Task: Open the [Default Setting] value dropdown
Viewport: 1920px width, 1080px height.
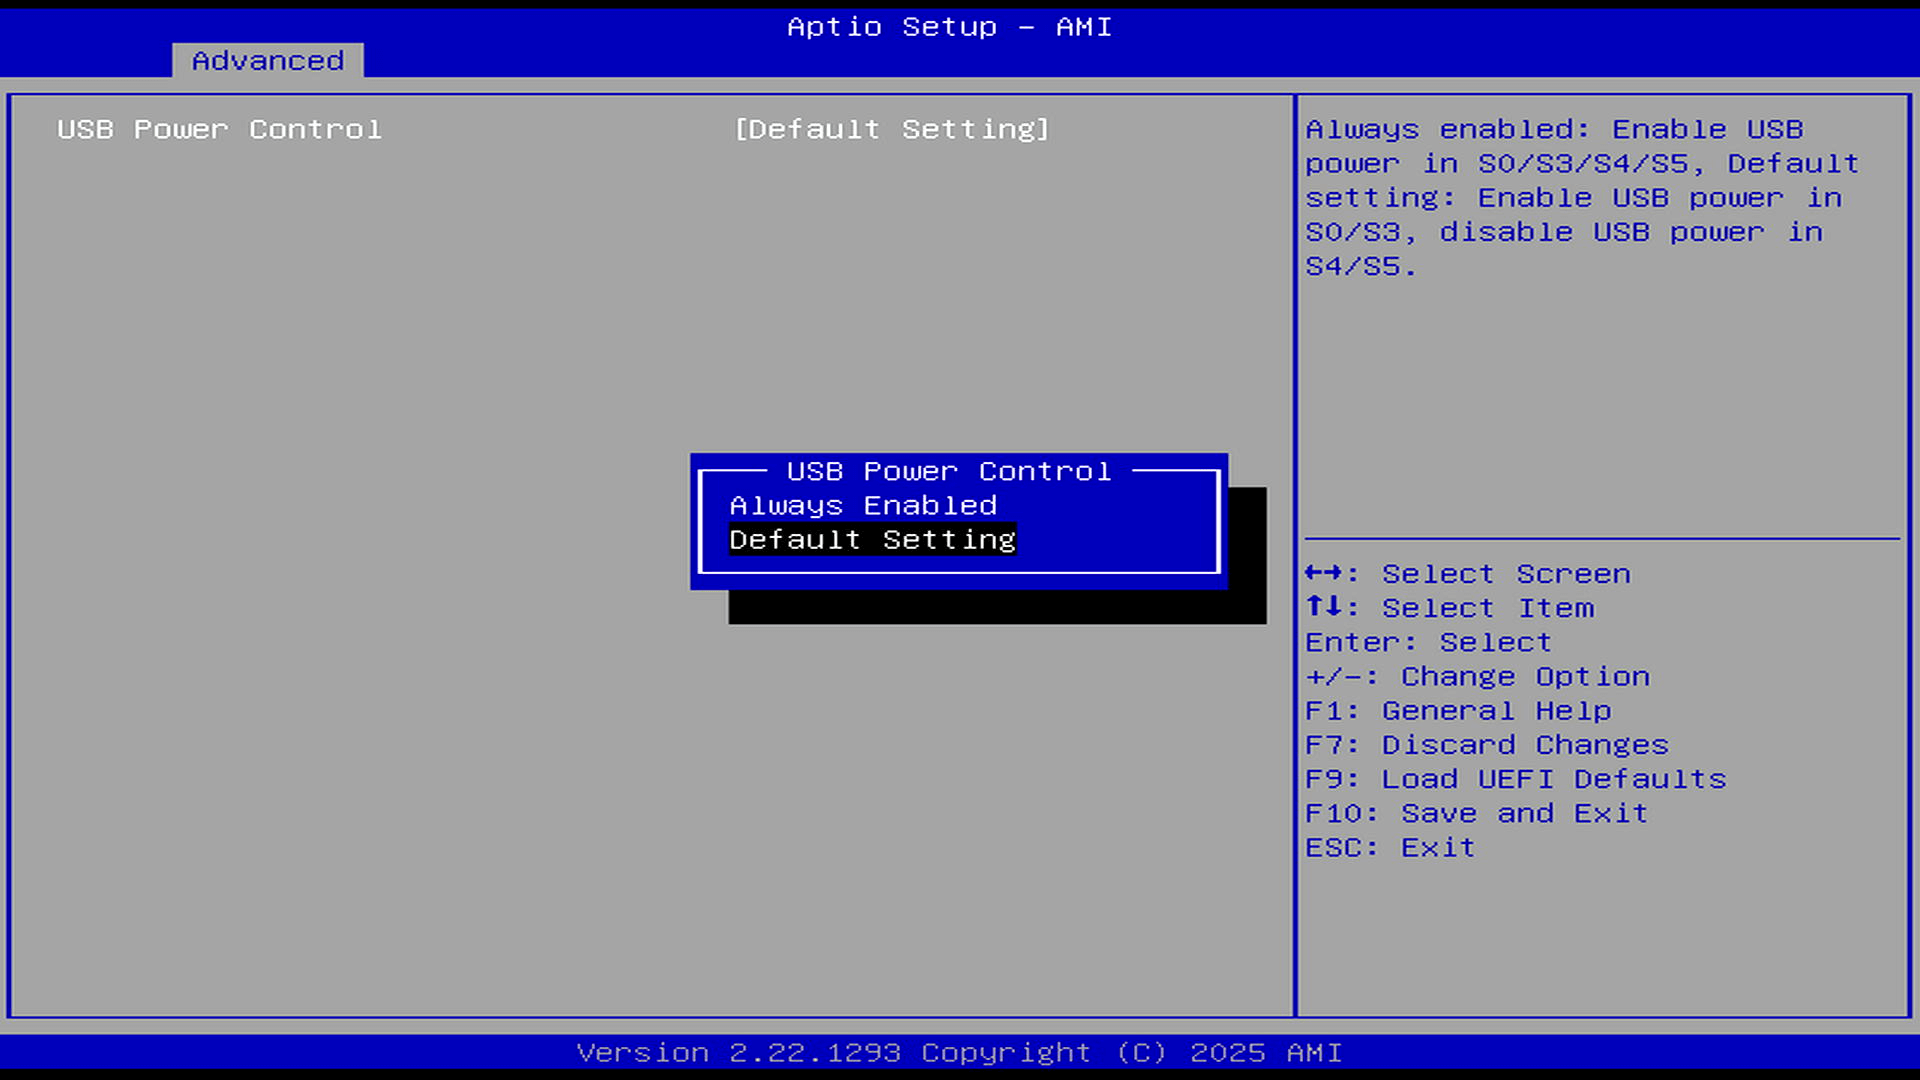Action: click(891, 130)
